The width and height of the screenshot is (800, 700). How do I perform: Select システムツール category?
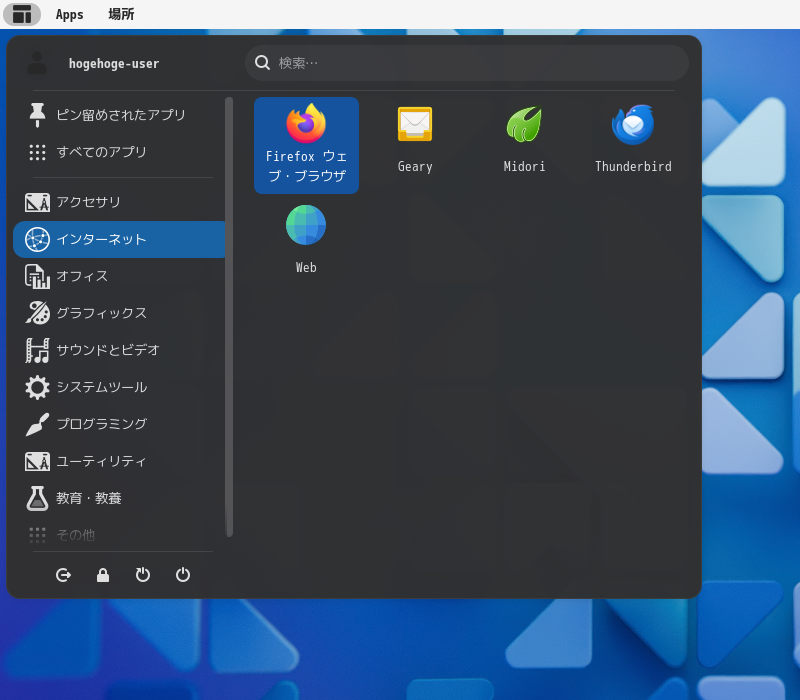coord(119,387)
